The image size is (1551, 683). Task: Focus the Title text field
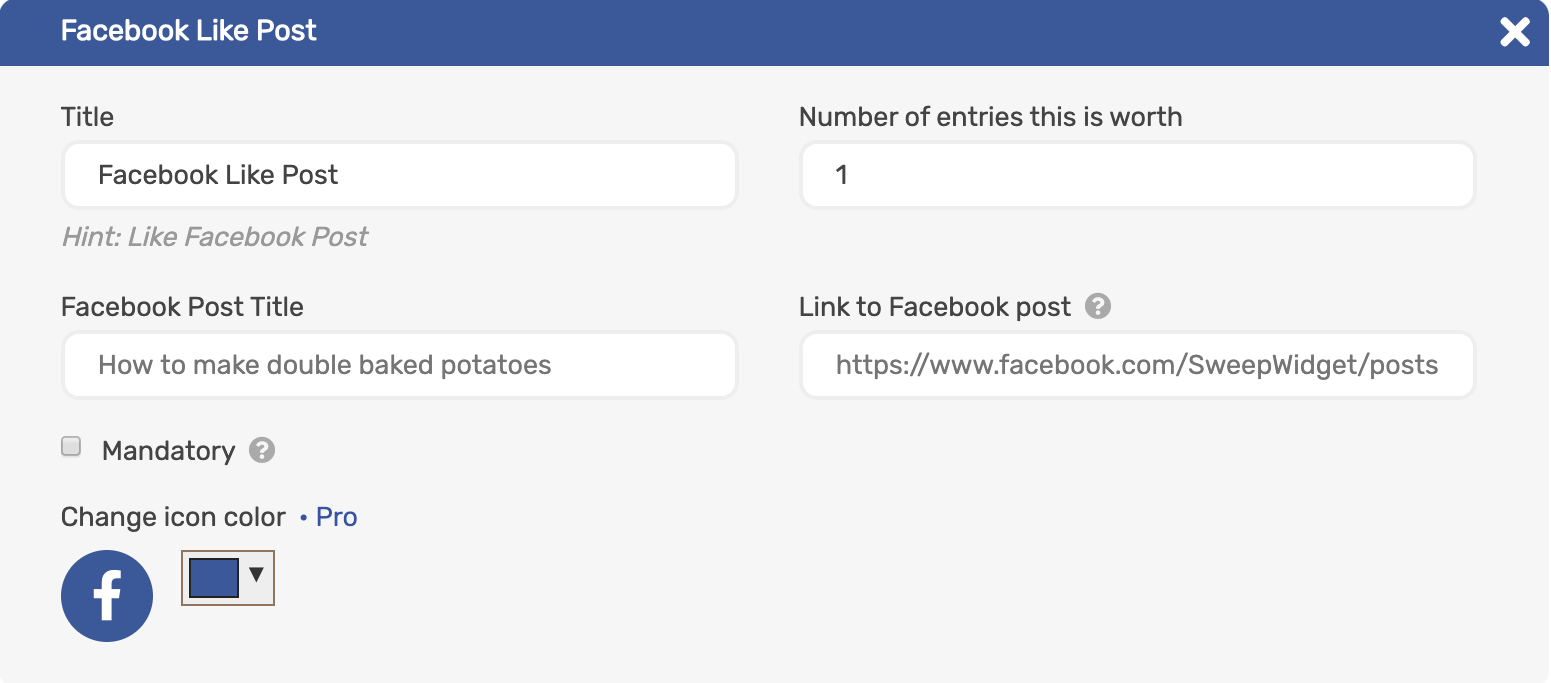(x=400, y=175)
